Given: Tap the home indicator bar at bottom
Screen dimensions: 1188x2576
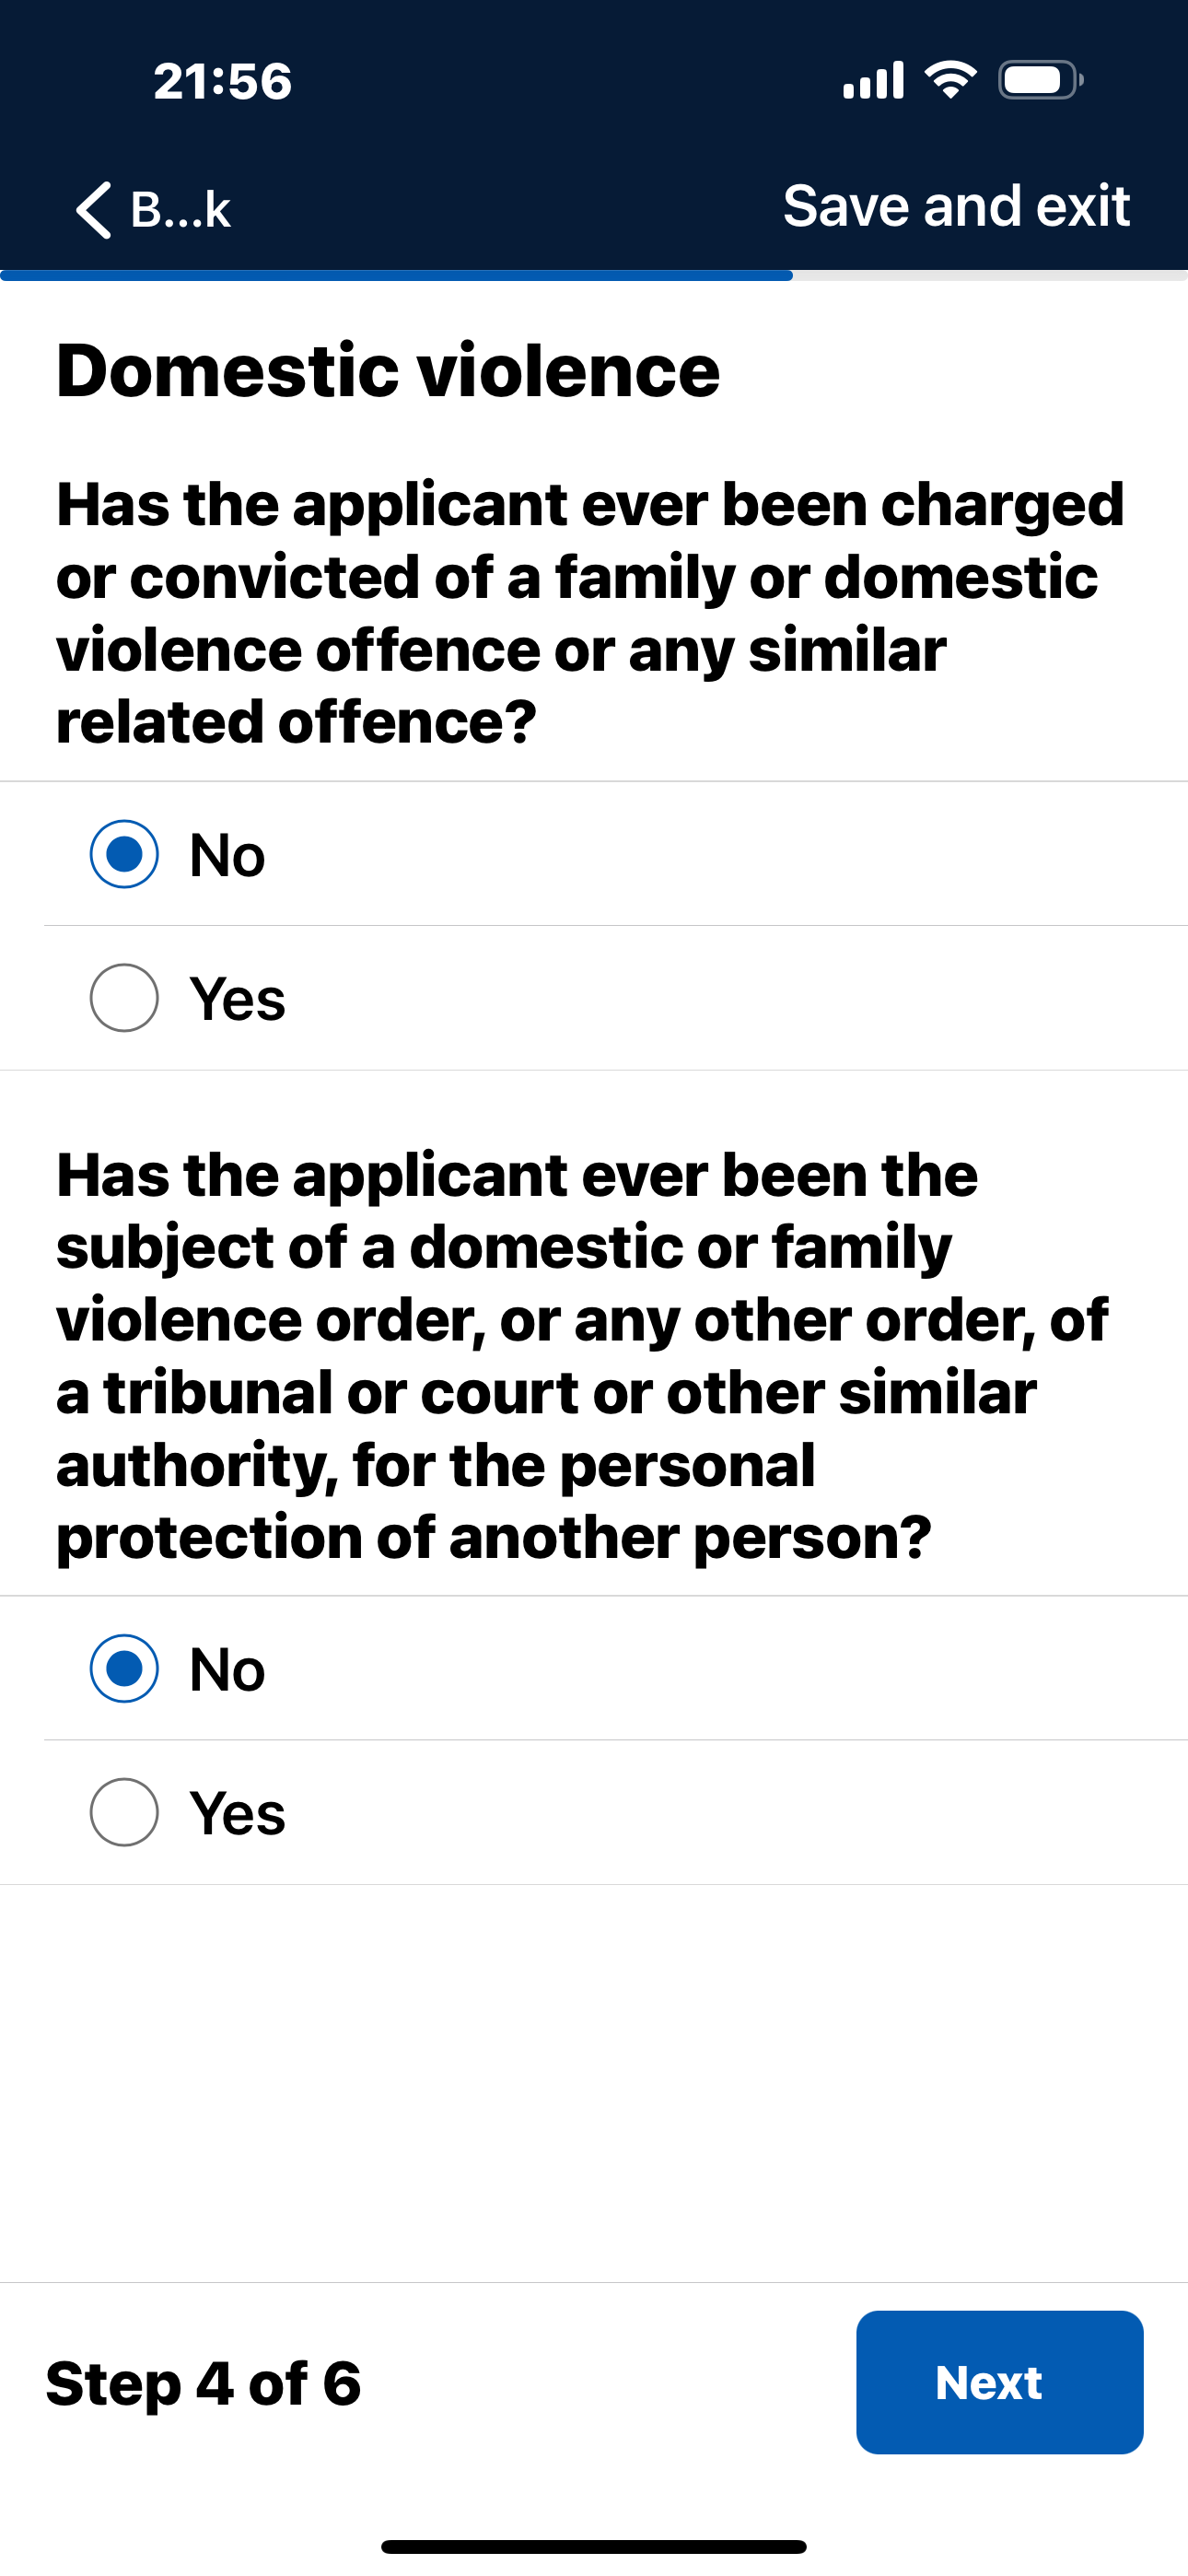Looking at the screenshot, I should click(594, 2546).
